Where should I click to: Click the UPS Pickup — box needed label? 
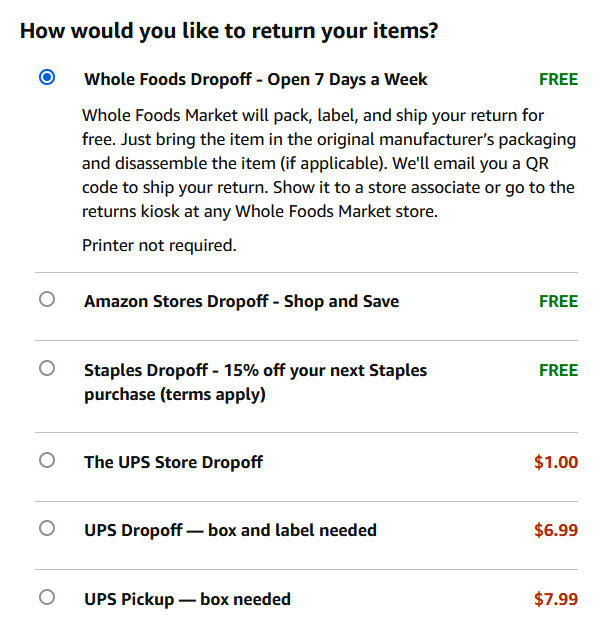pos(187,599)
